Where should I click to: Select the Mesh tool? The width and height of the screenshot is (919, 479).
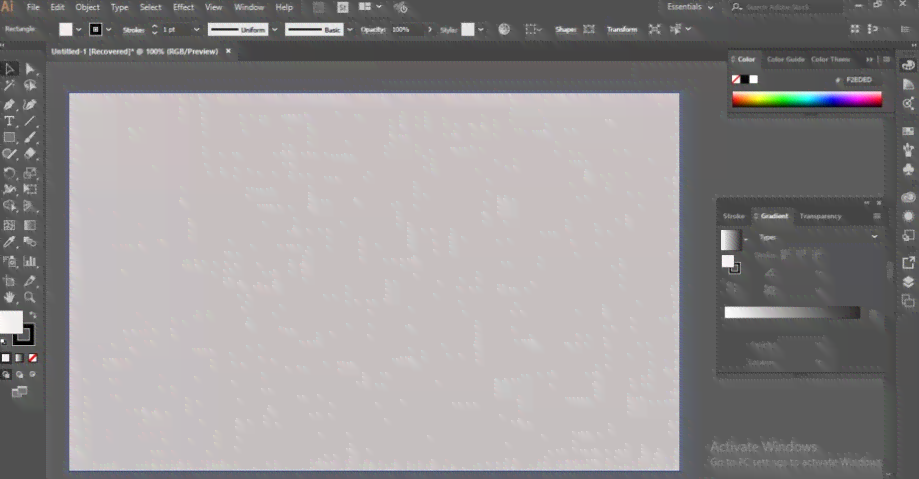(x=9, y=225)
